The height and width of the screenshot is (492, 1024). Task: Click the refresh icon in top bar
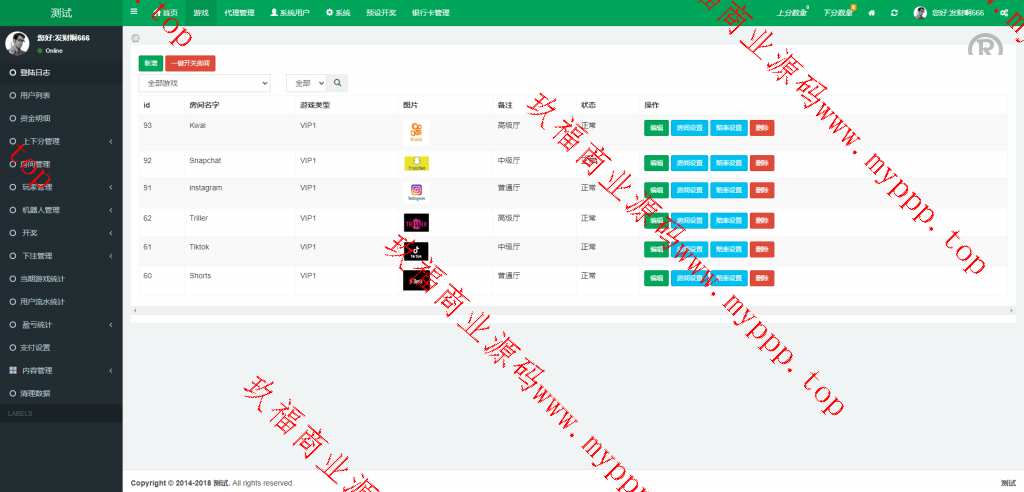click(x=894, y=13)
